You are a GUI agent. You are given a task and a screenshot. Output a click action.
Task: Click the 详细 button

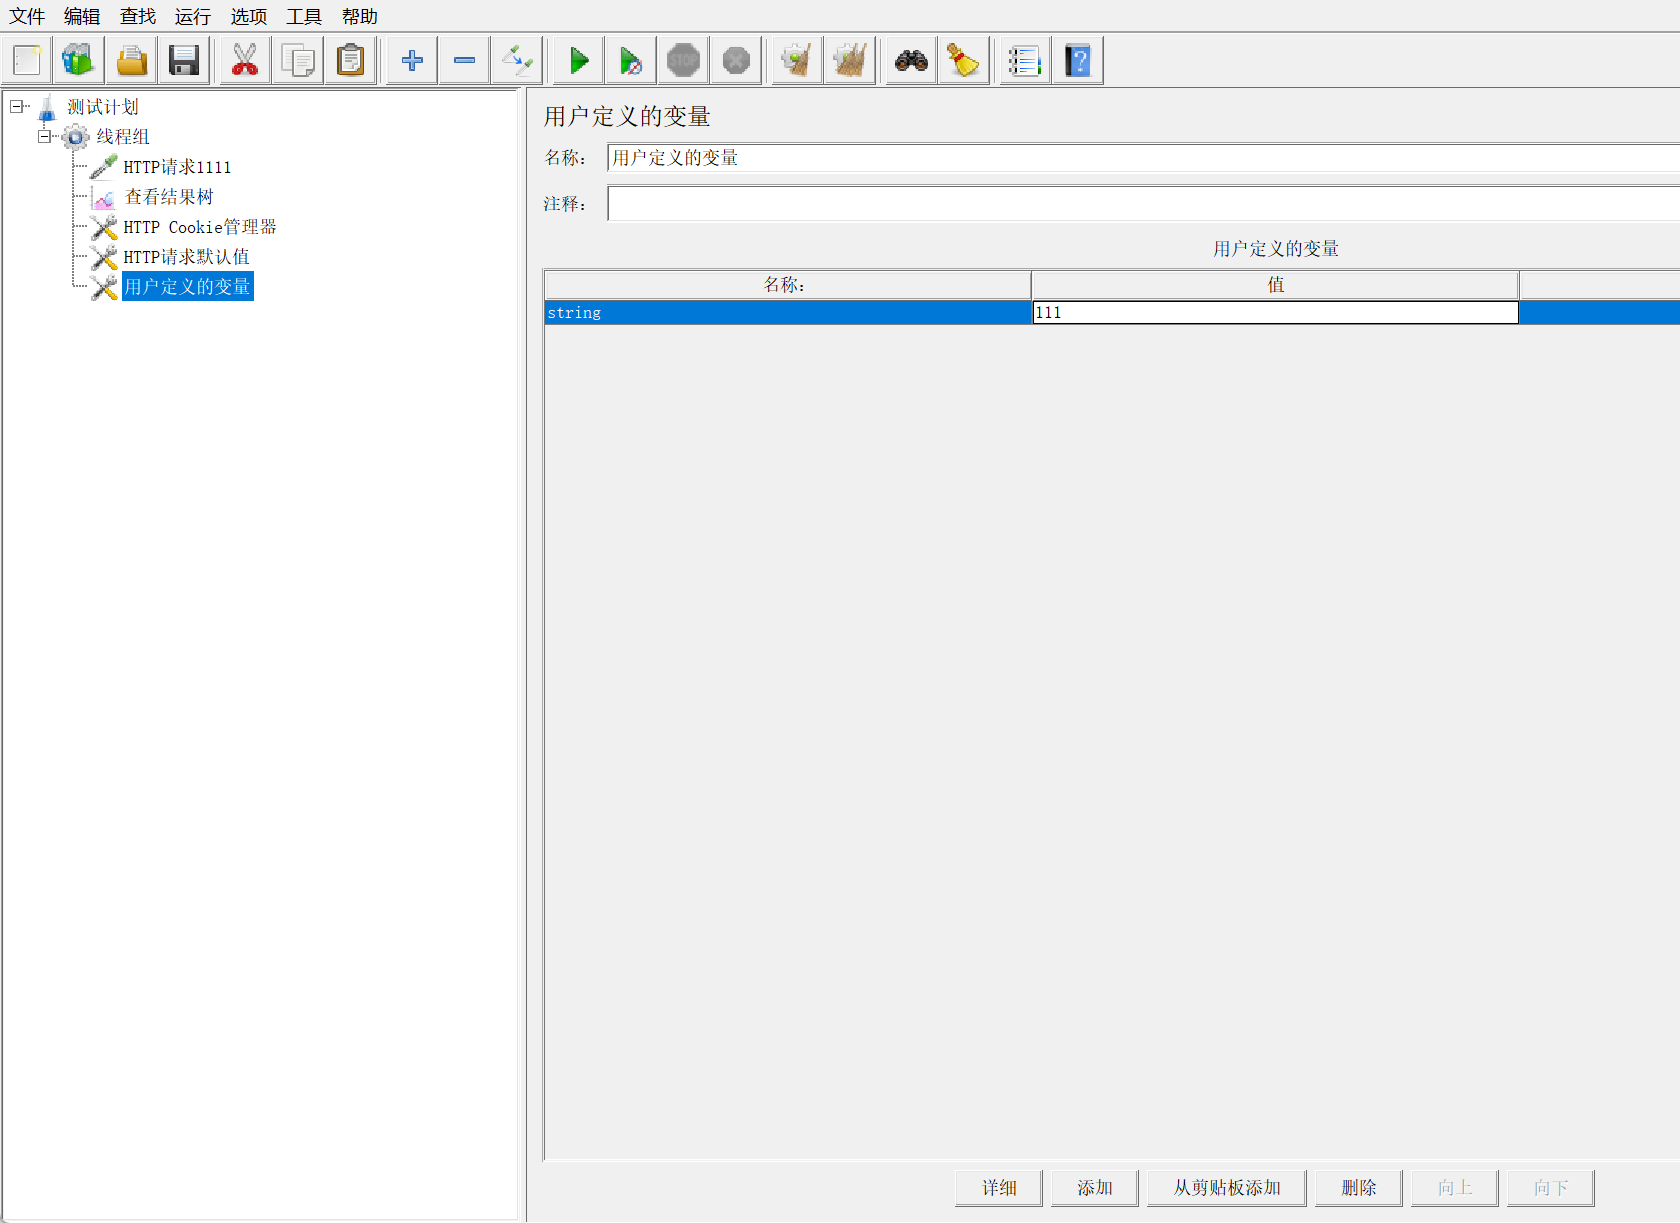coord(999,1188)
